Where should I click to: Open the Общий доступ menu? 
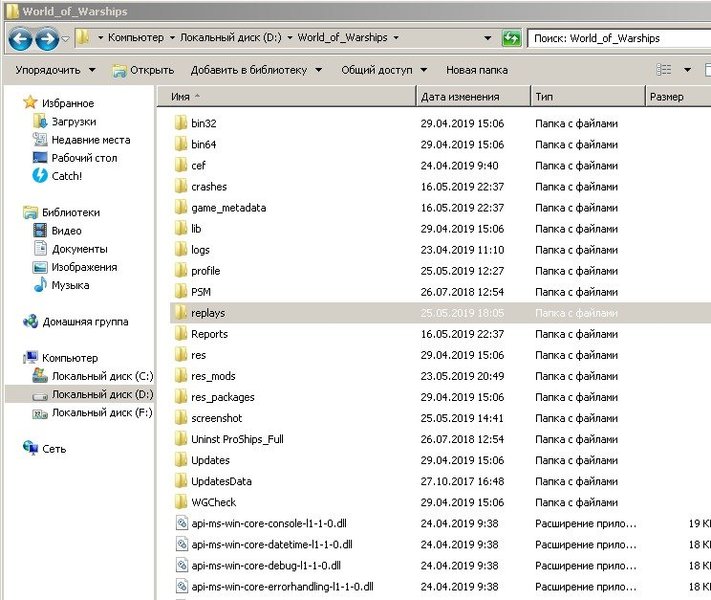click(384, 70)
